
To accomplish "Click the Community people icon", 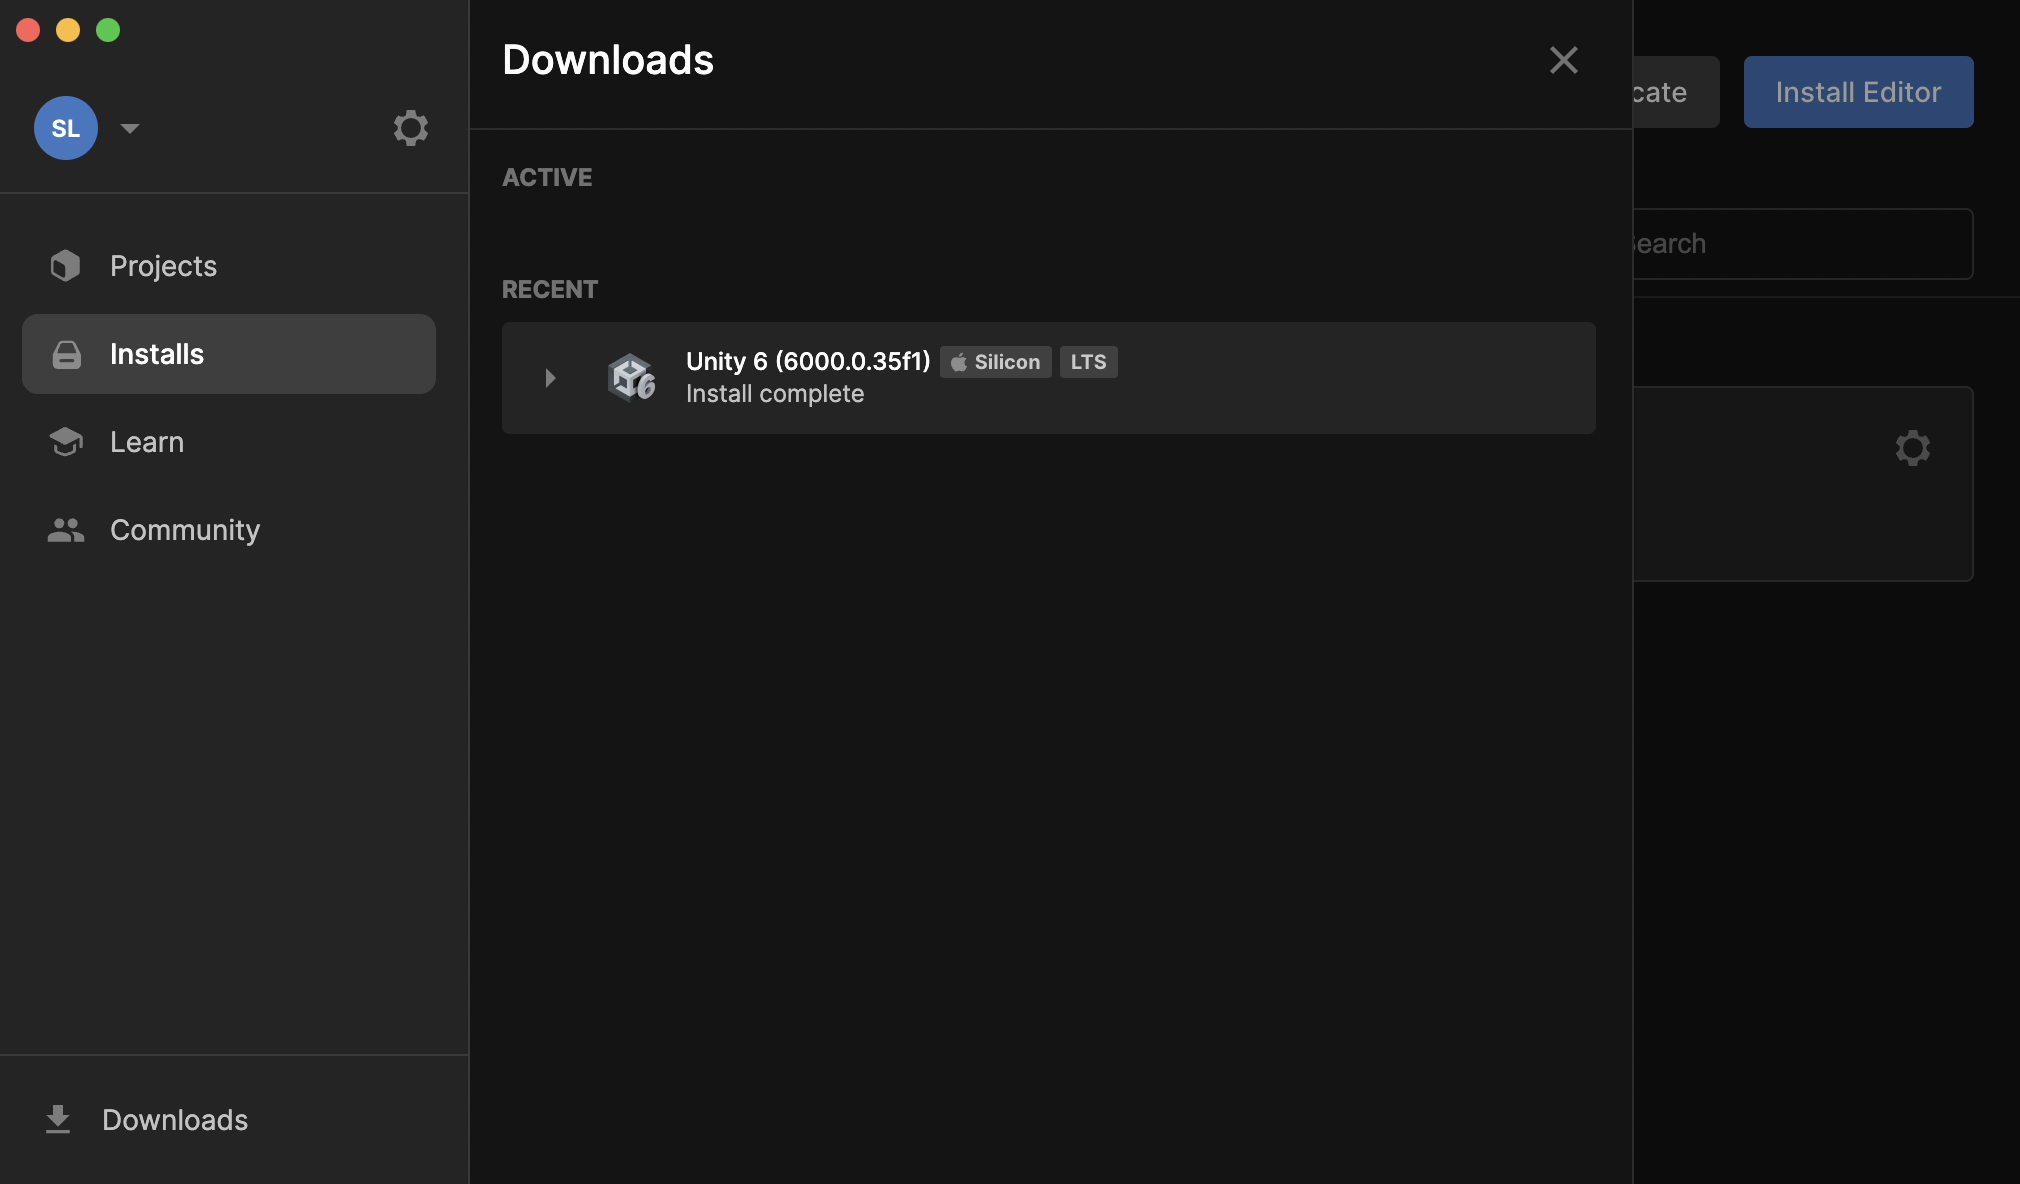I will 66,530.
